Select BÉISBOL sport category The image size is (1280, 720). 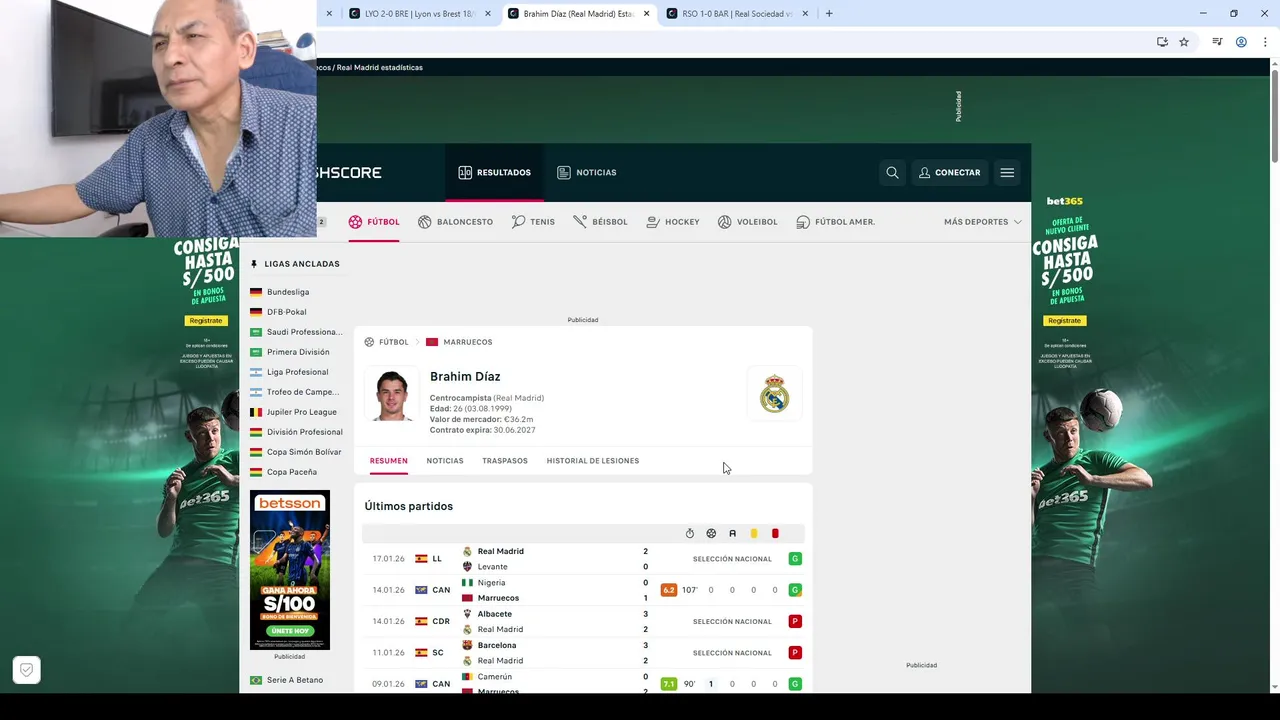(x=600, y=222)
